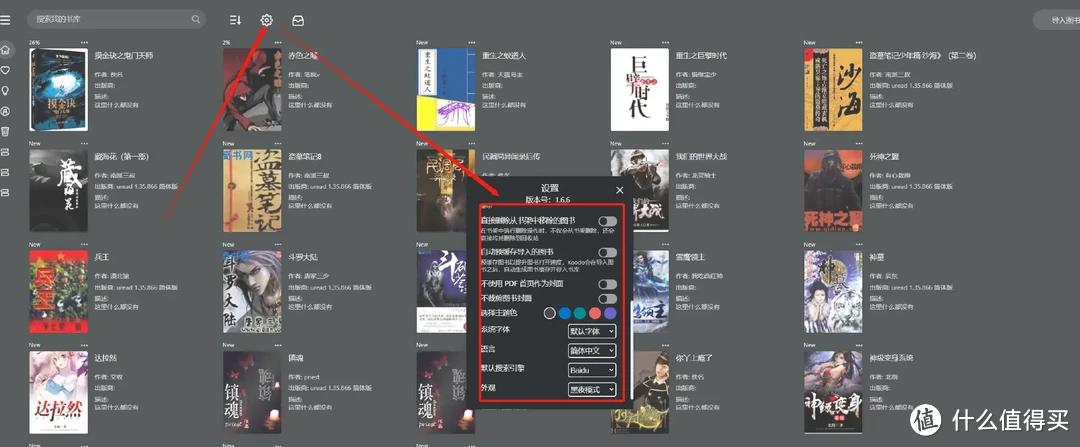Viewport: 1080px width, 447px height.
Task: Open favorites heart icon in sidebar
Action: [x=5, y=70]
